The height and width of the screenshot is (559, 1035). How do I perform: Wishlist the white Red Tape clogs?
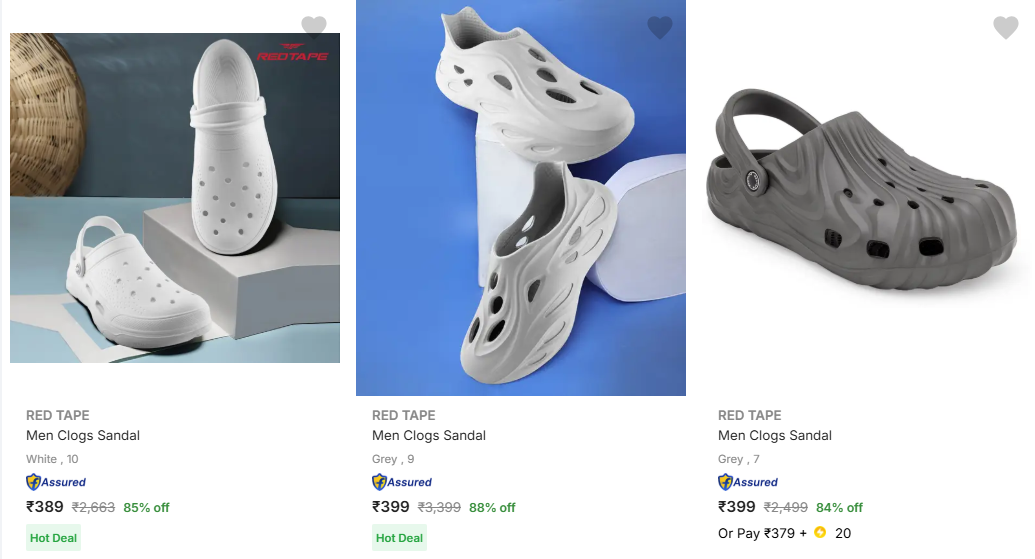(314, 27)
